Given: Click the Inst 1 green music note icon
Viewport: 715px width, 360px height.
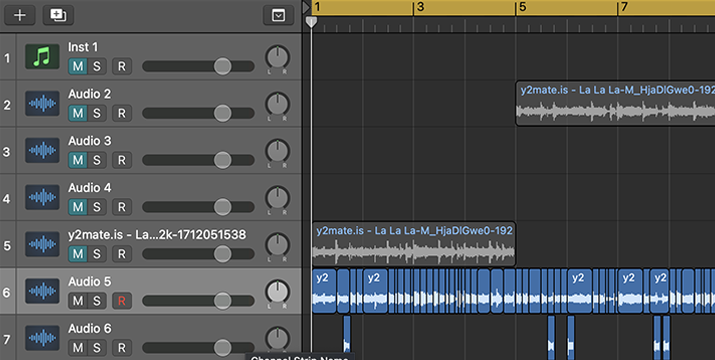Looking at the screenshot, I should [x=42, y=57].
